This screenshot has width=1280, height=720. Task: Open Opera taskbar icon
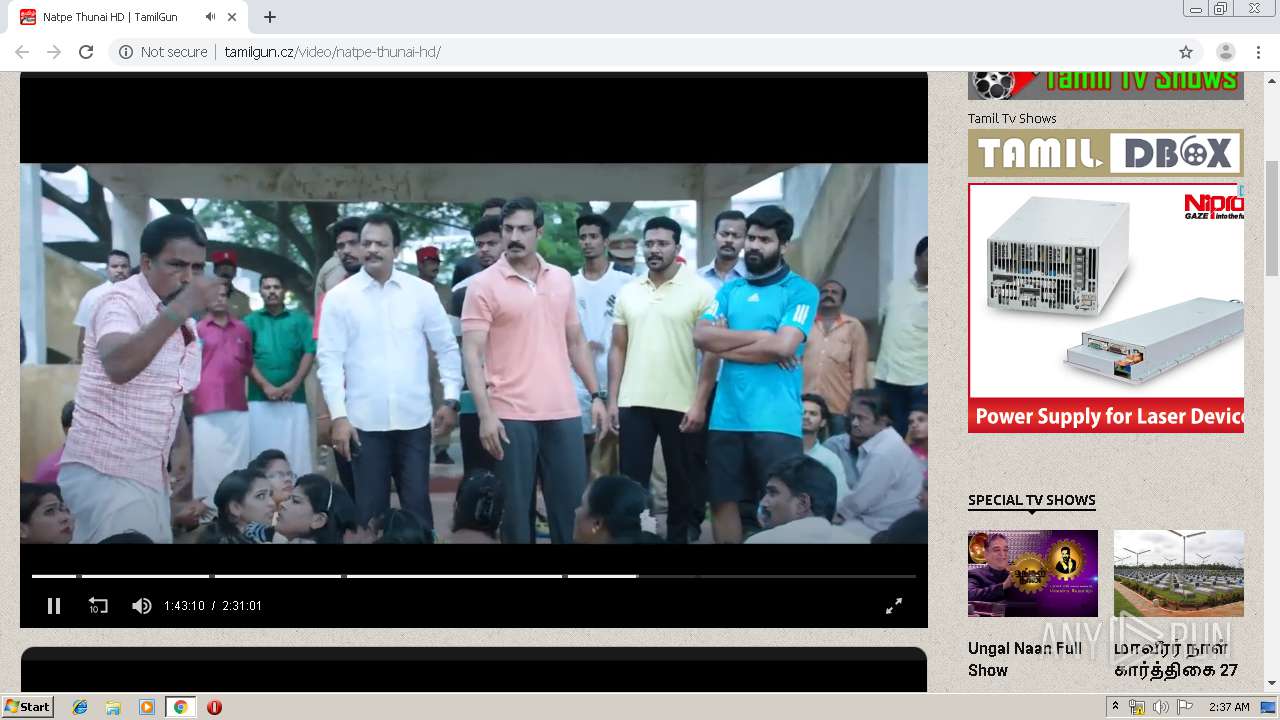coord(214,707)
